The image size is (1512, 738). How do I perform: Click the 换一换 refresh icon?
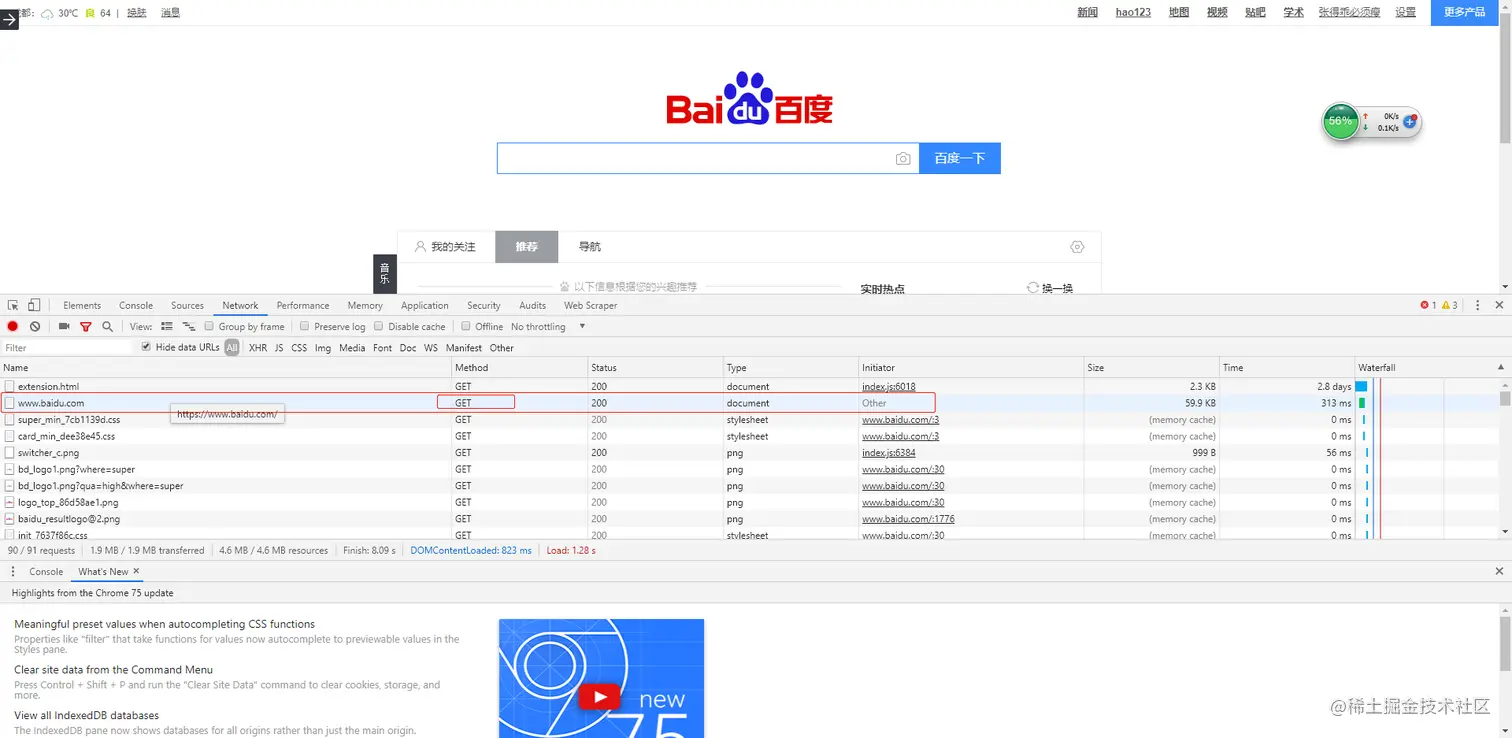[x=1033, y=287]
